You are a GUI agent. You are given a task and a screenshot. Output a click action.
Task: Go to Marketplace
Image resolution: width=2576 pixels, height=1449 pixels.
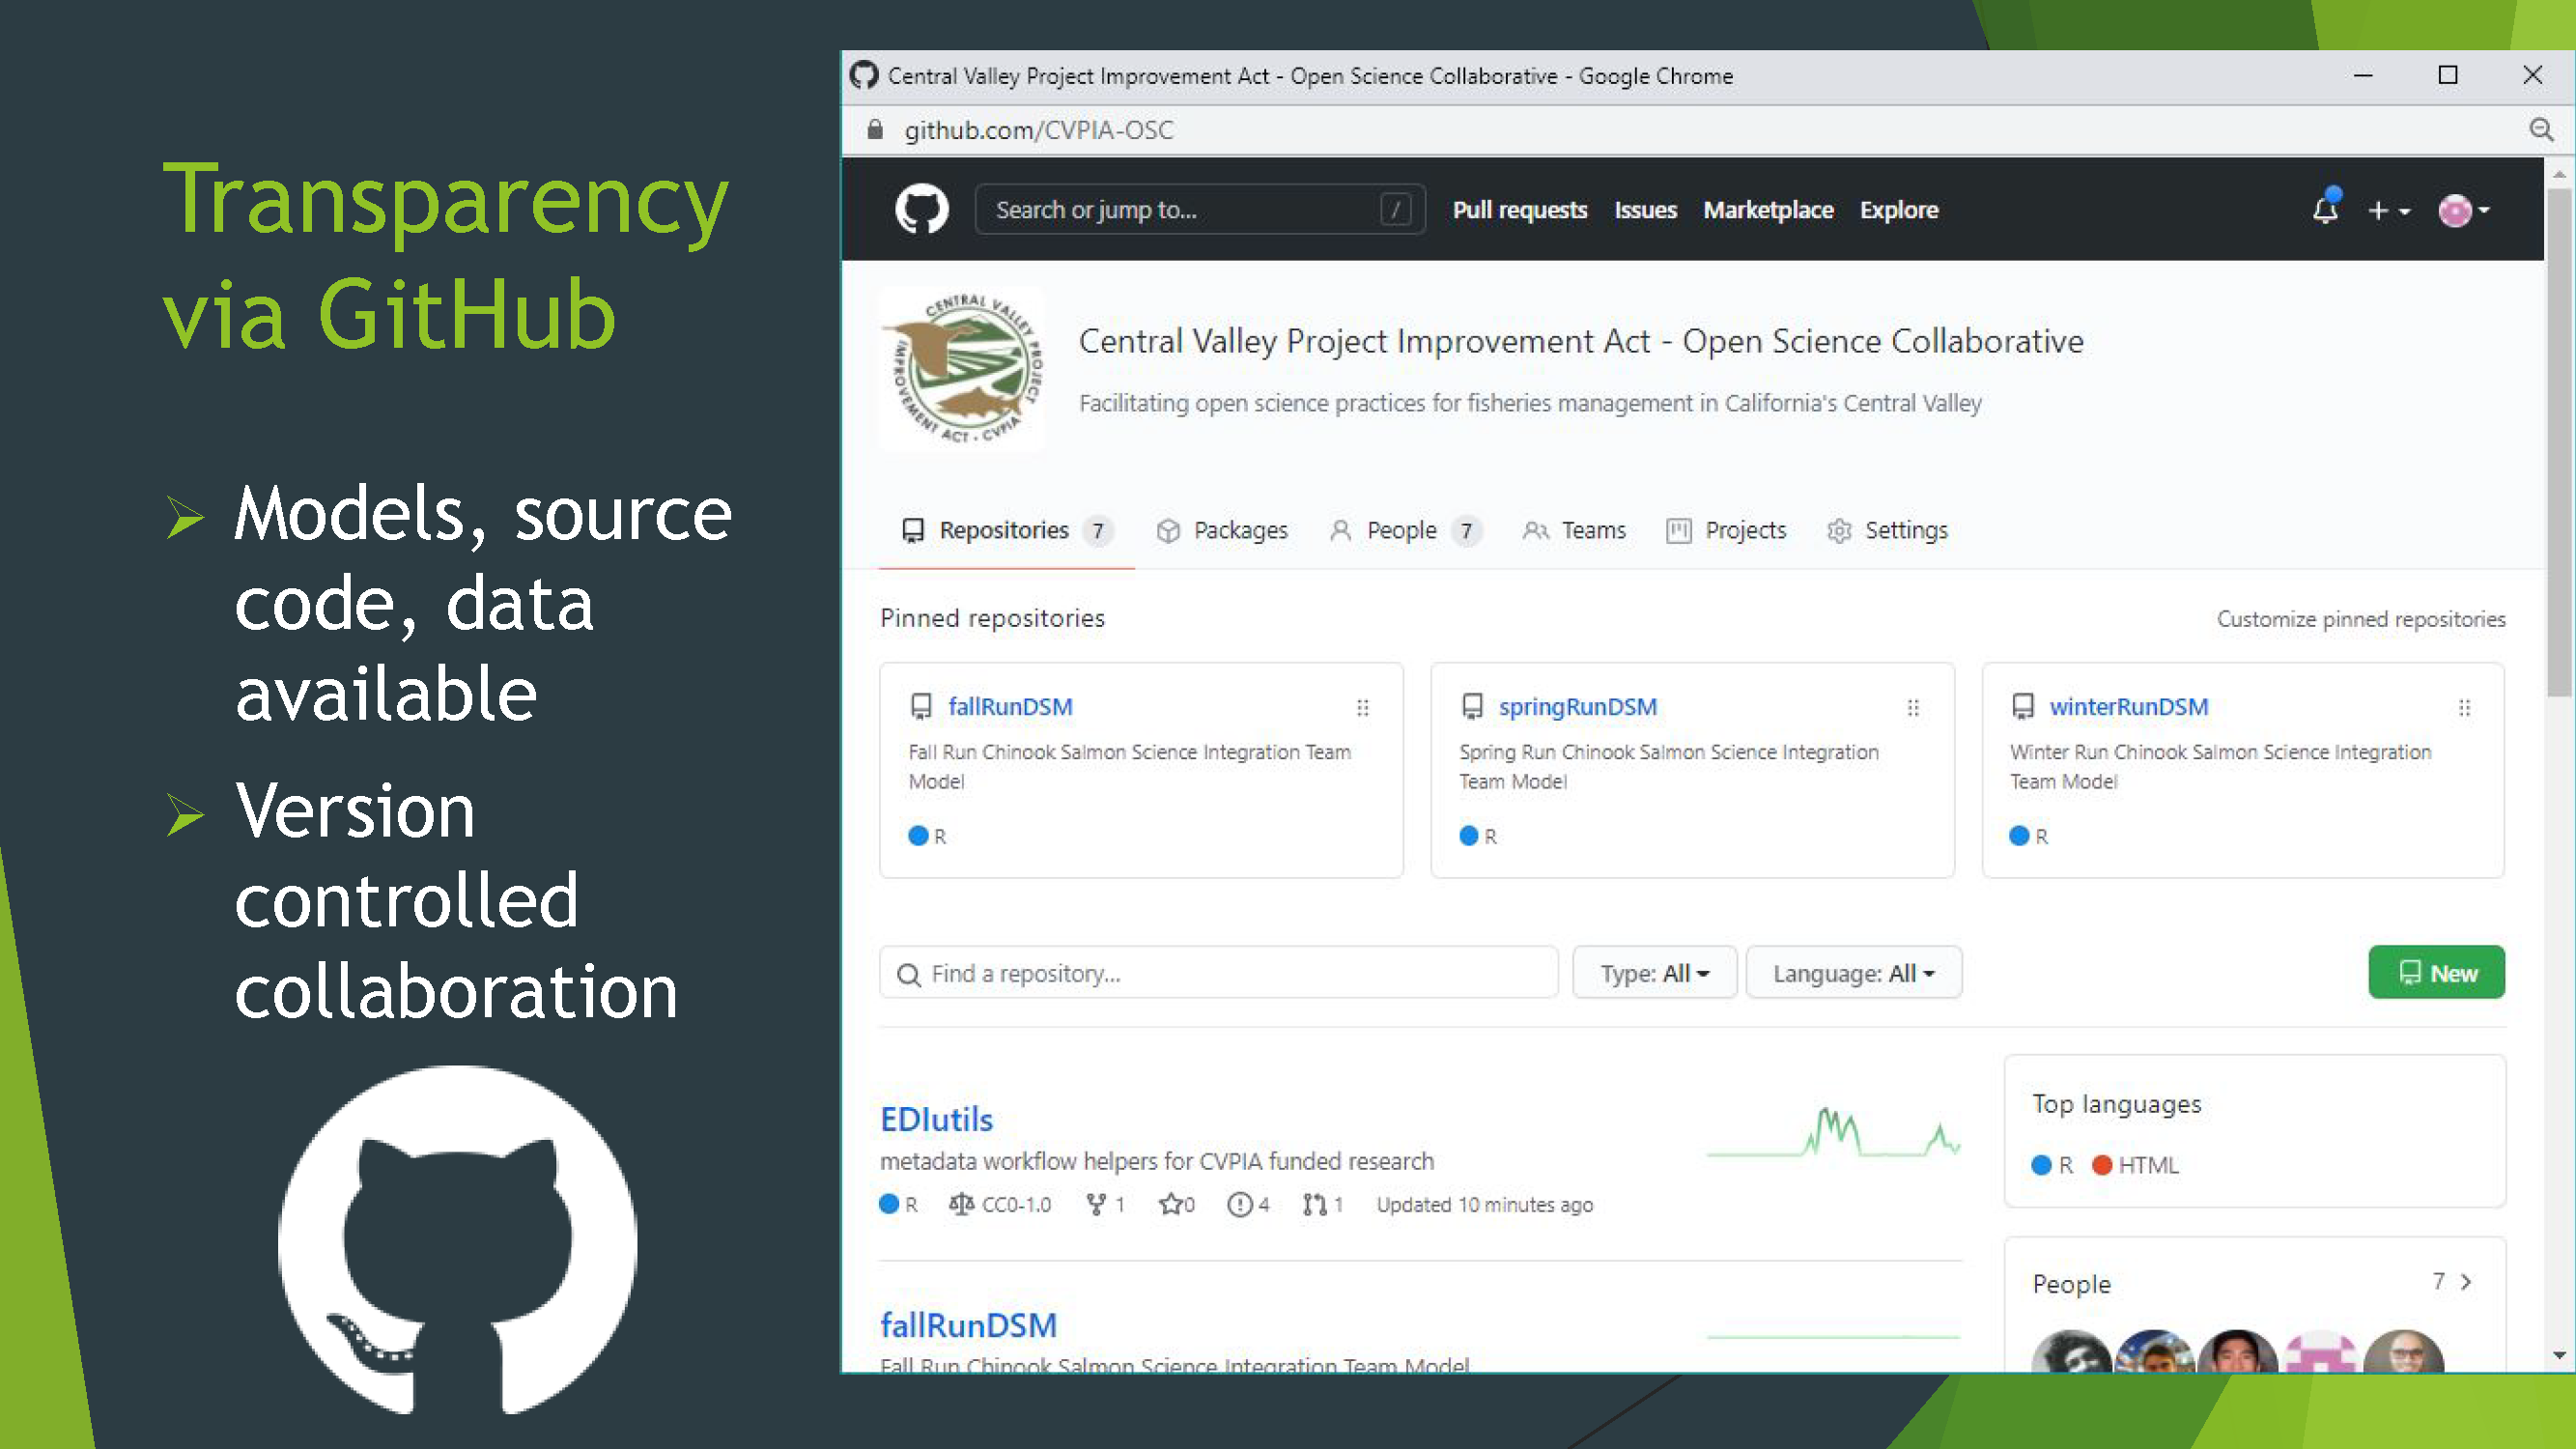(x=1768, y=210)
